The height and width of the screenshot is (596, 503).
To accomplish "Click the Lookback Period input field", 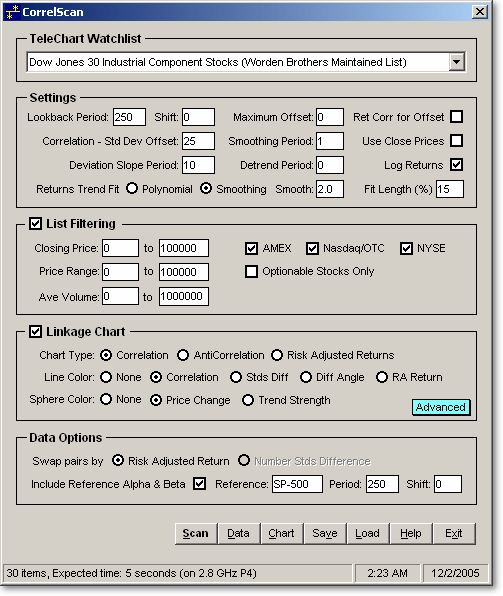I will tap(129, 117).
